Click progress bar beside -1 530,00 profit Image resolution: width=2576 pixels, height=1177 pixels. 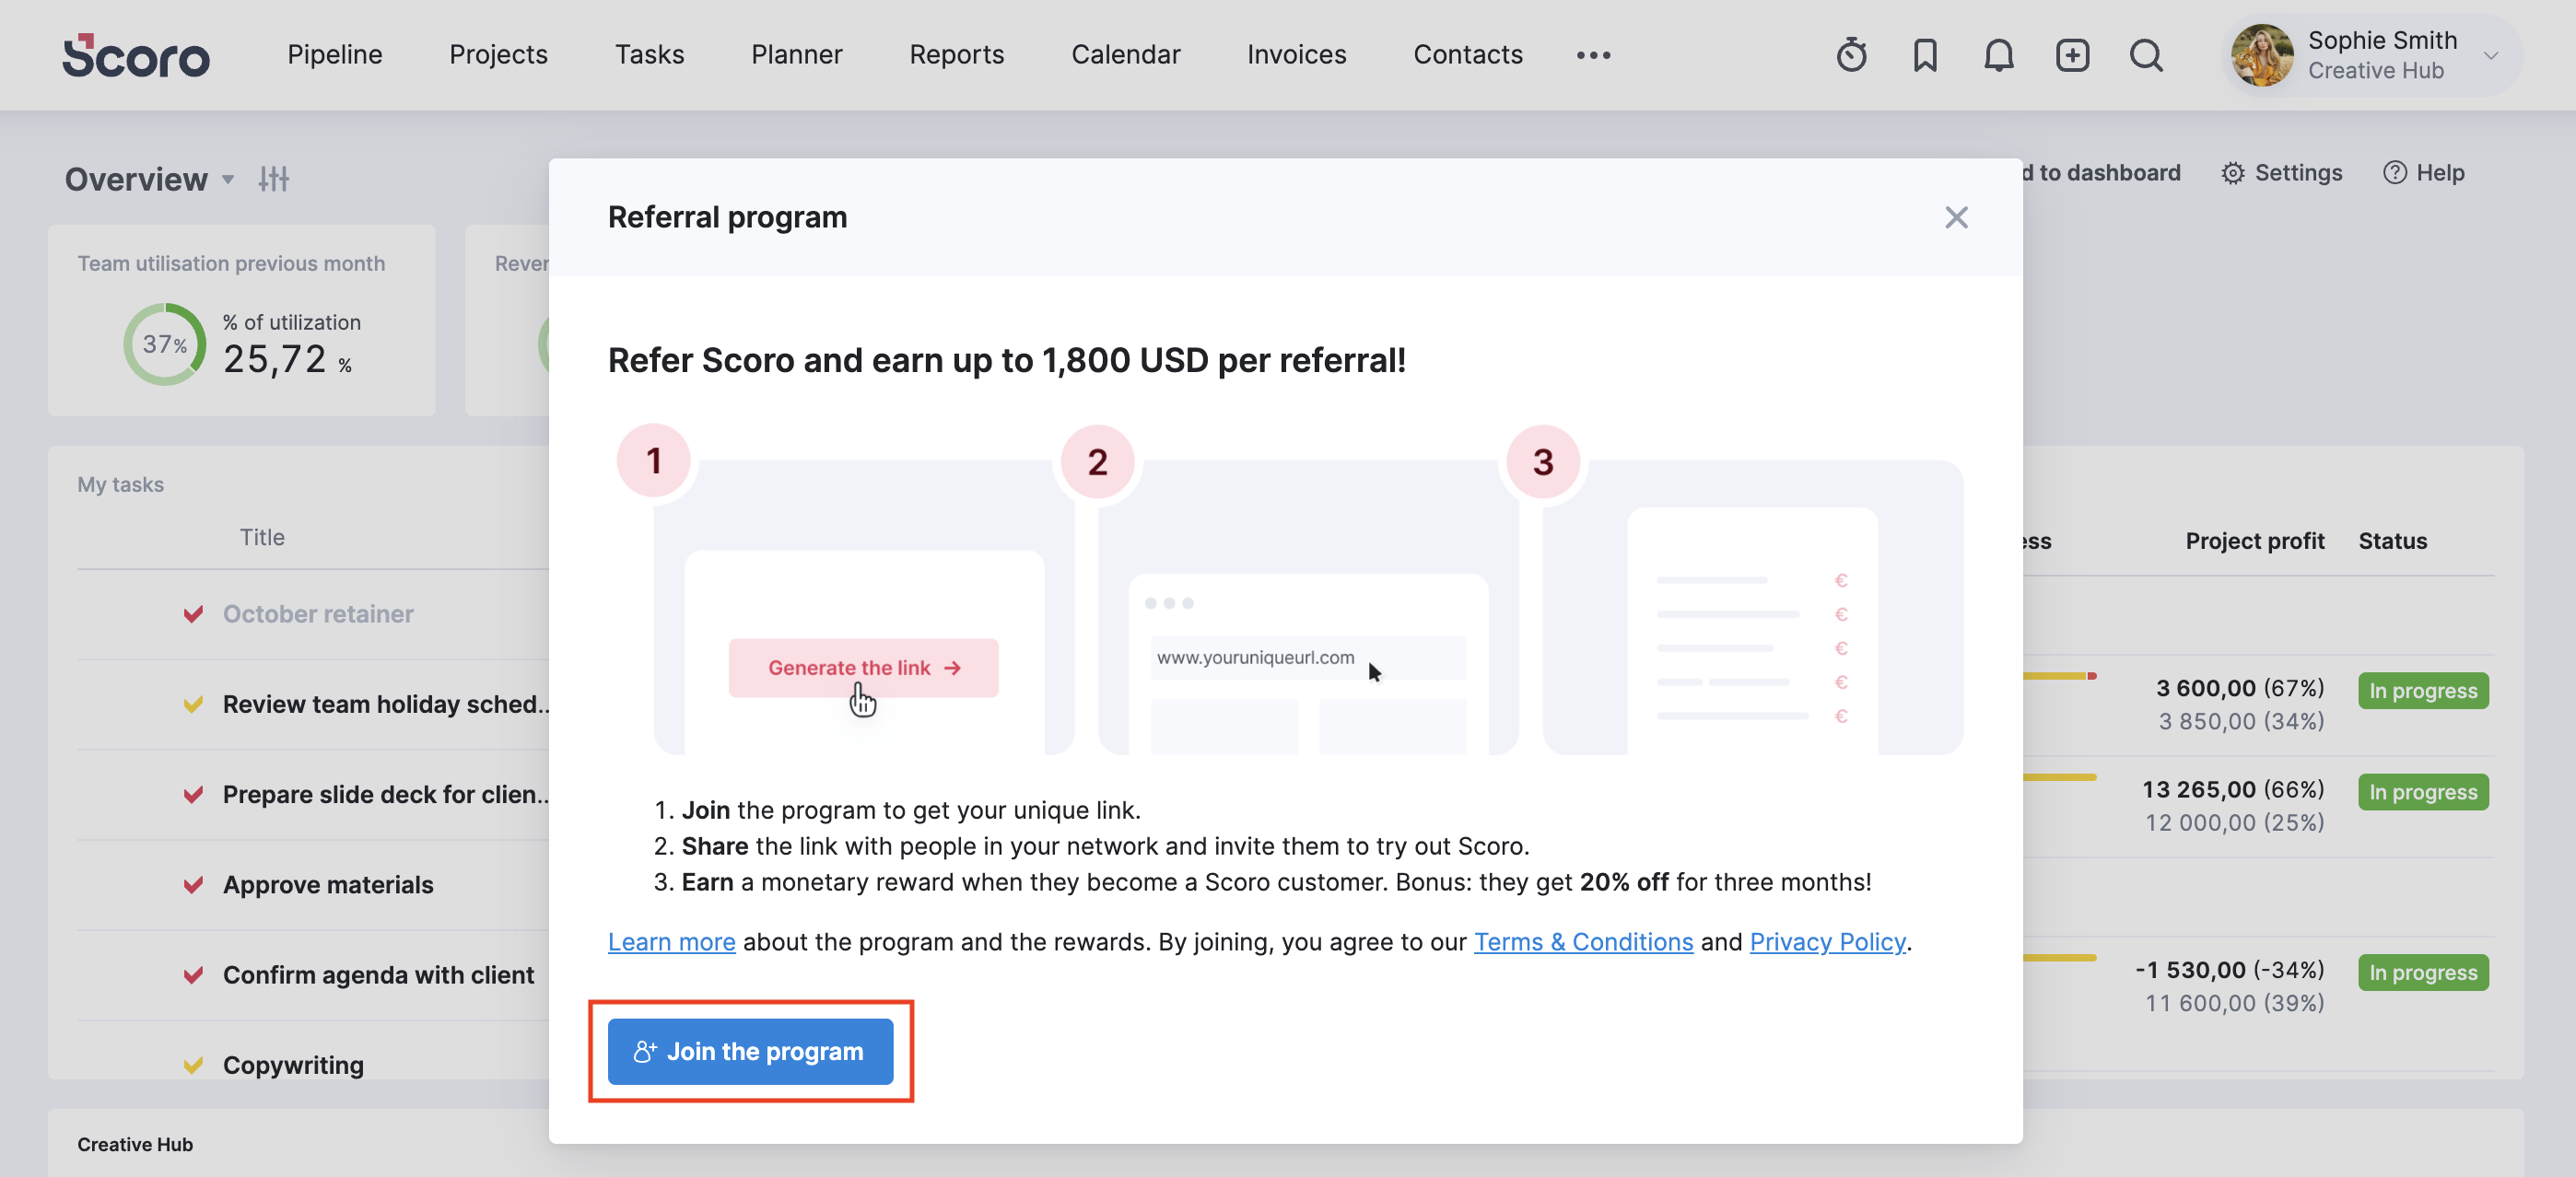2059,957
